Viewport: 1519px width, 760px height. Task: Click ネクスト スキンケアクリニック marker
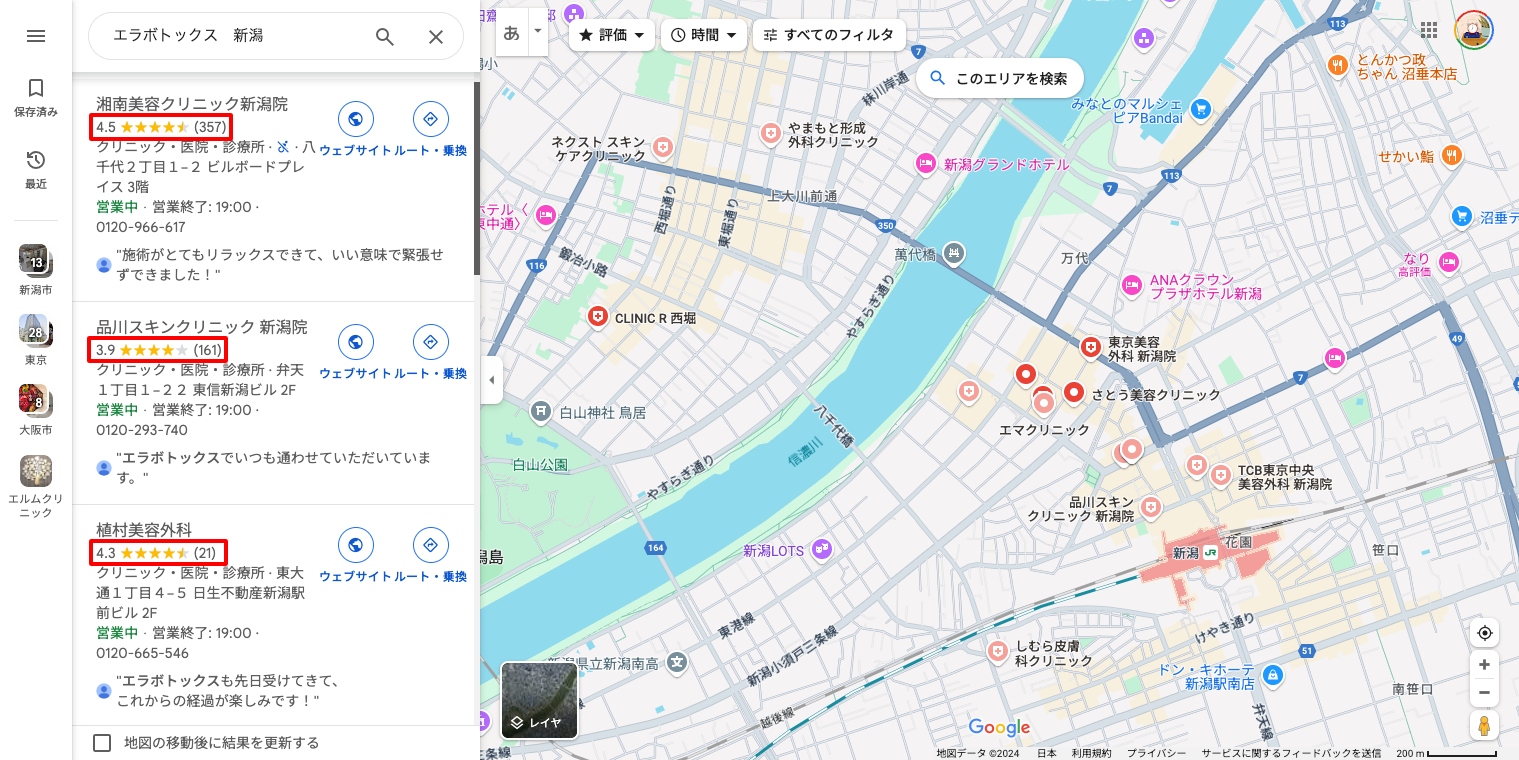[661, 146]
